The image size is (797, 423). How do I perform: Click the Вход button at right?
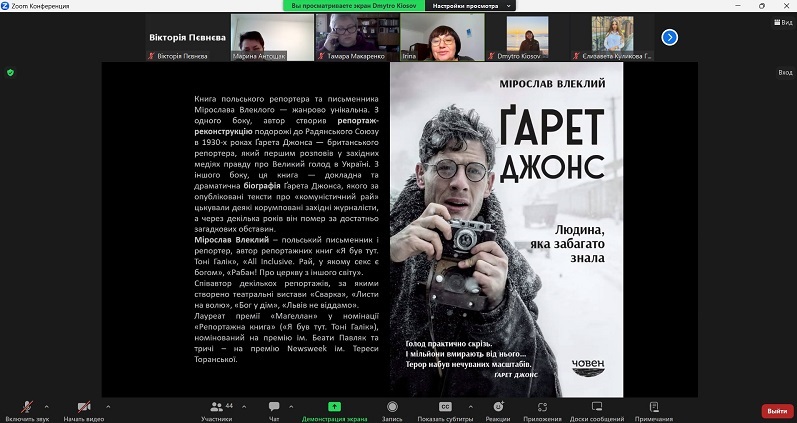click(x=785, y=73)
